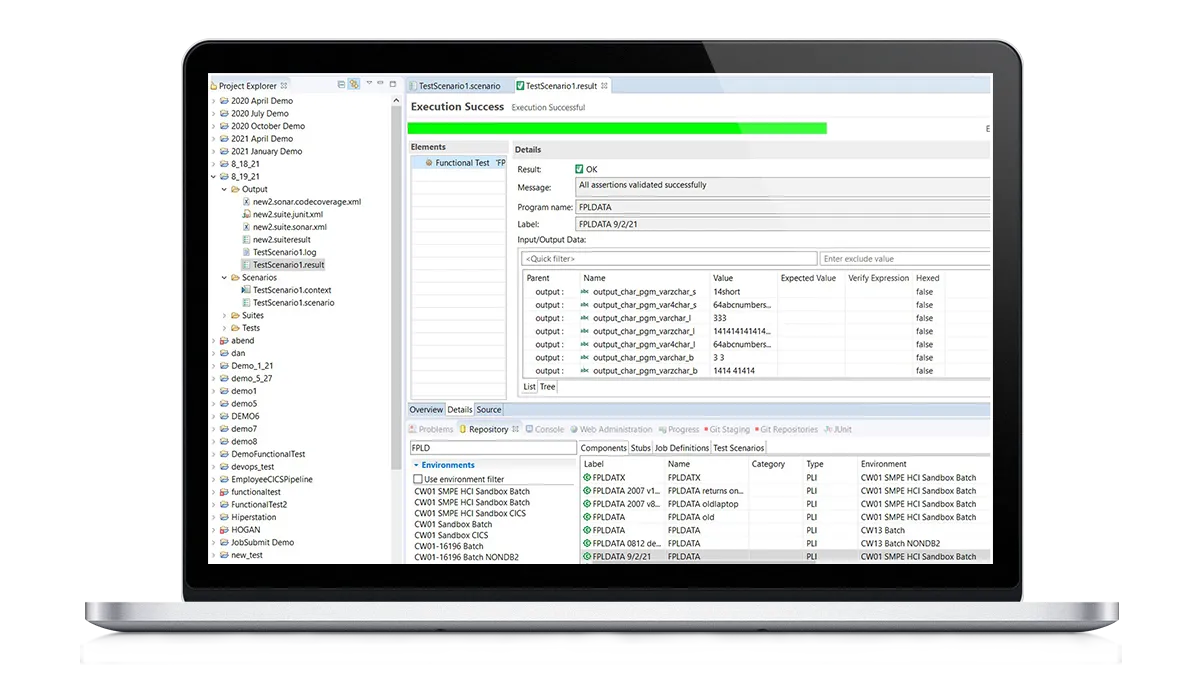1200x690 pixels.
Task: Click the Quick filter input field
Action: click(x=669, y=258)
